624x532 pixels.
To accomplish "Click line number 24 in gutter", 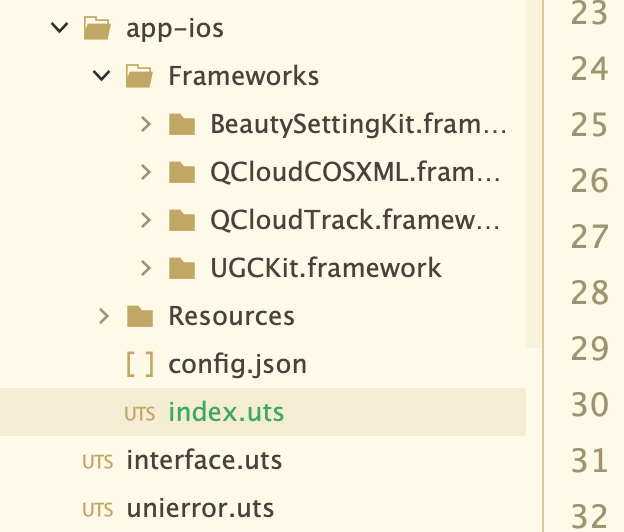I will [589, 68].
